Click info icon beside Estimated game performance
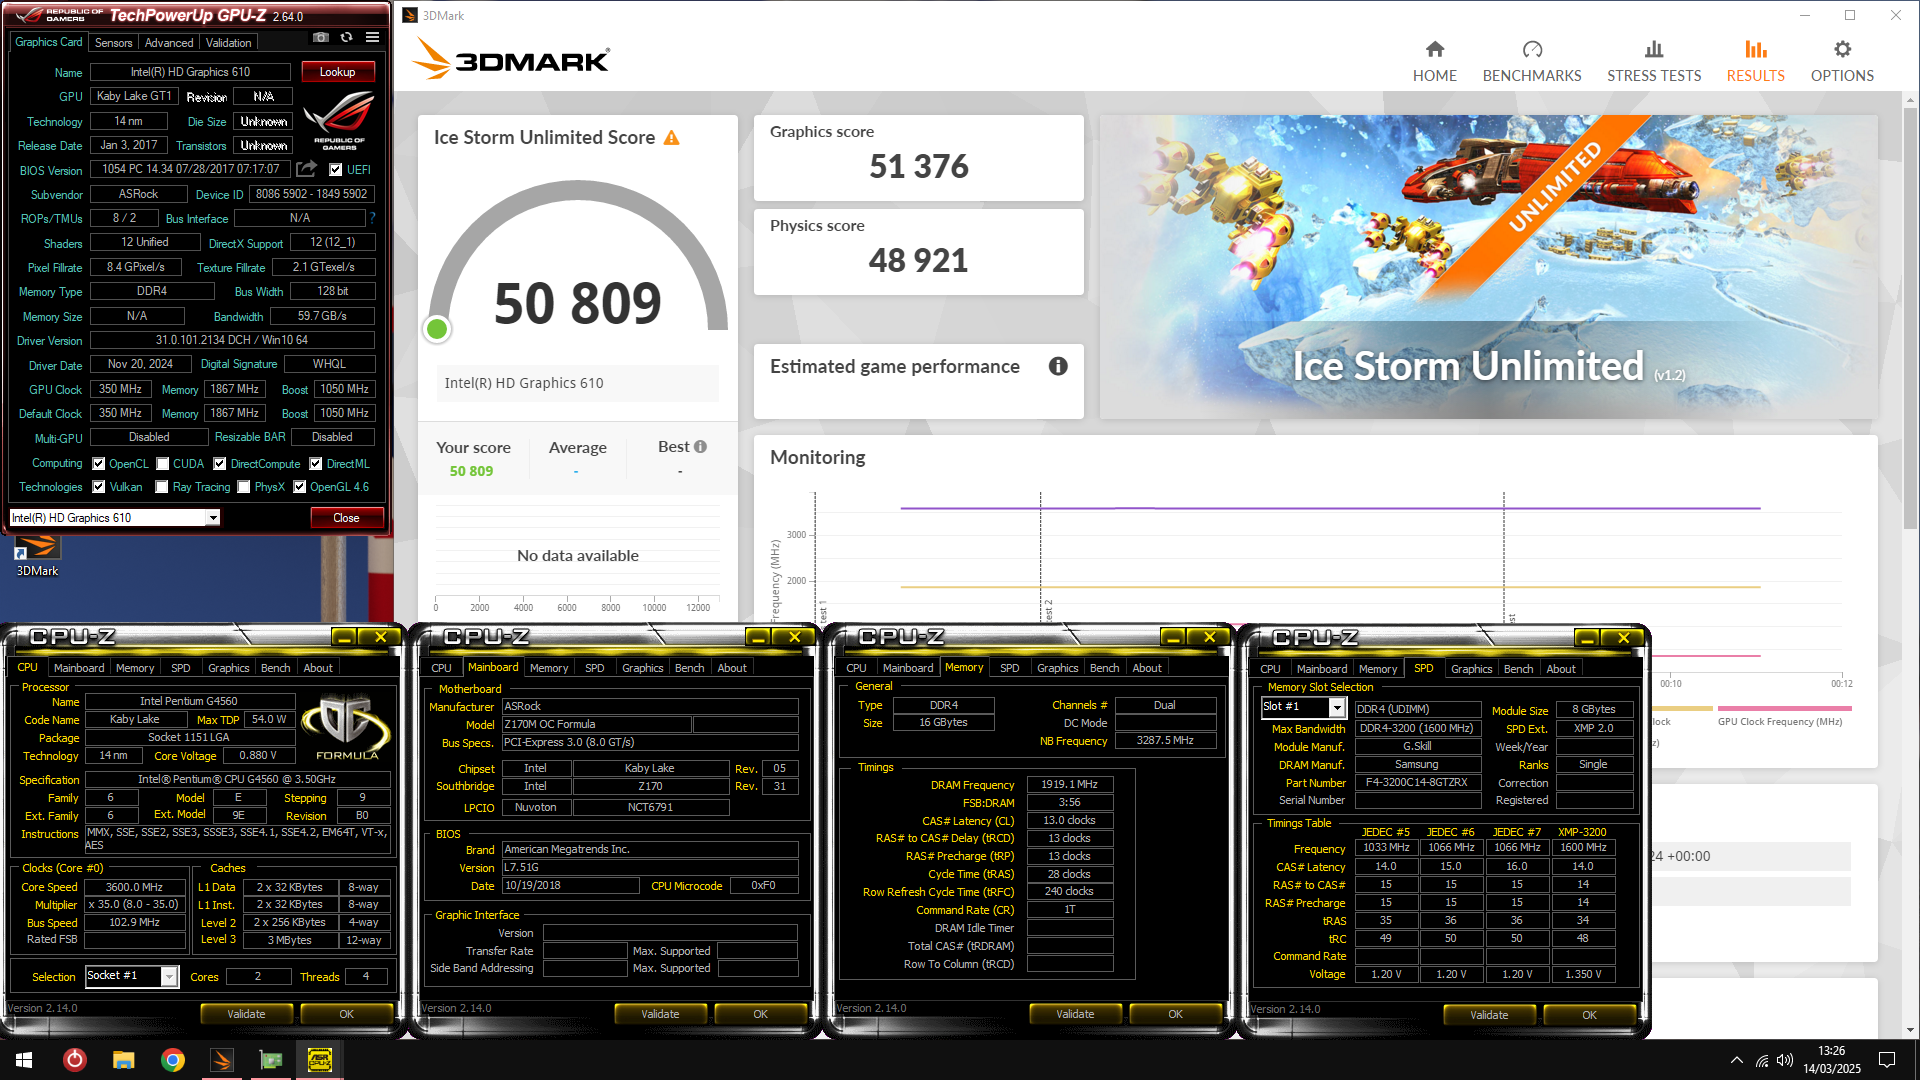 click(x=1058, y=366)
